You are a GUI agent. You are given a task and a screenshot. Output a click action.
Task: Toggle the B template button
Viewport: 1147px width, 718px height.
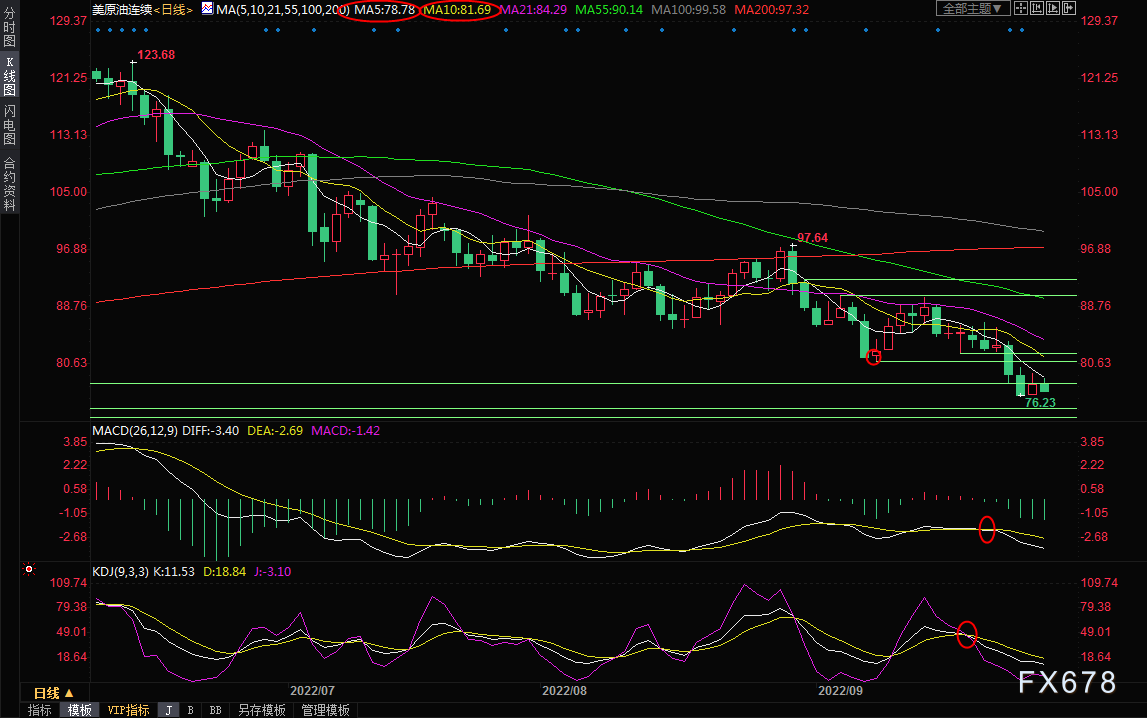[x=190, y=710]
